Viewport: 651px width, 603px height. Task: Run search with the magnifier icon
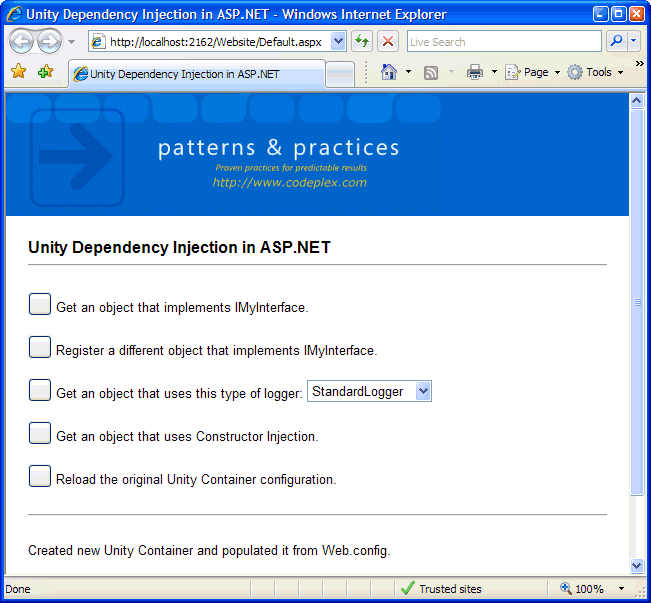[617, 41]
